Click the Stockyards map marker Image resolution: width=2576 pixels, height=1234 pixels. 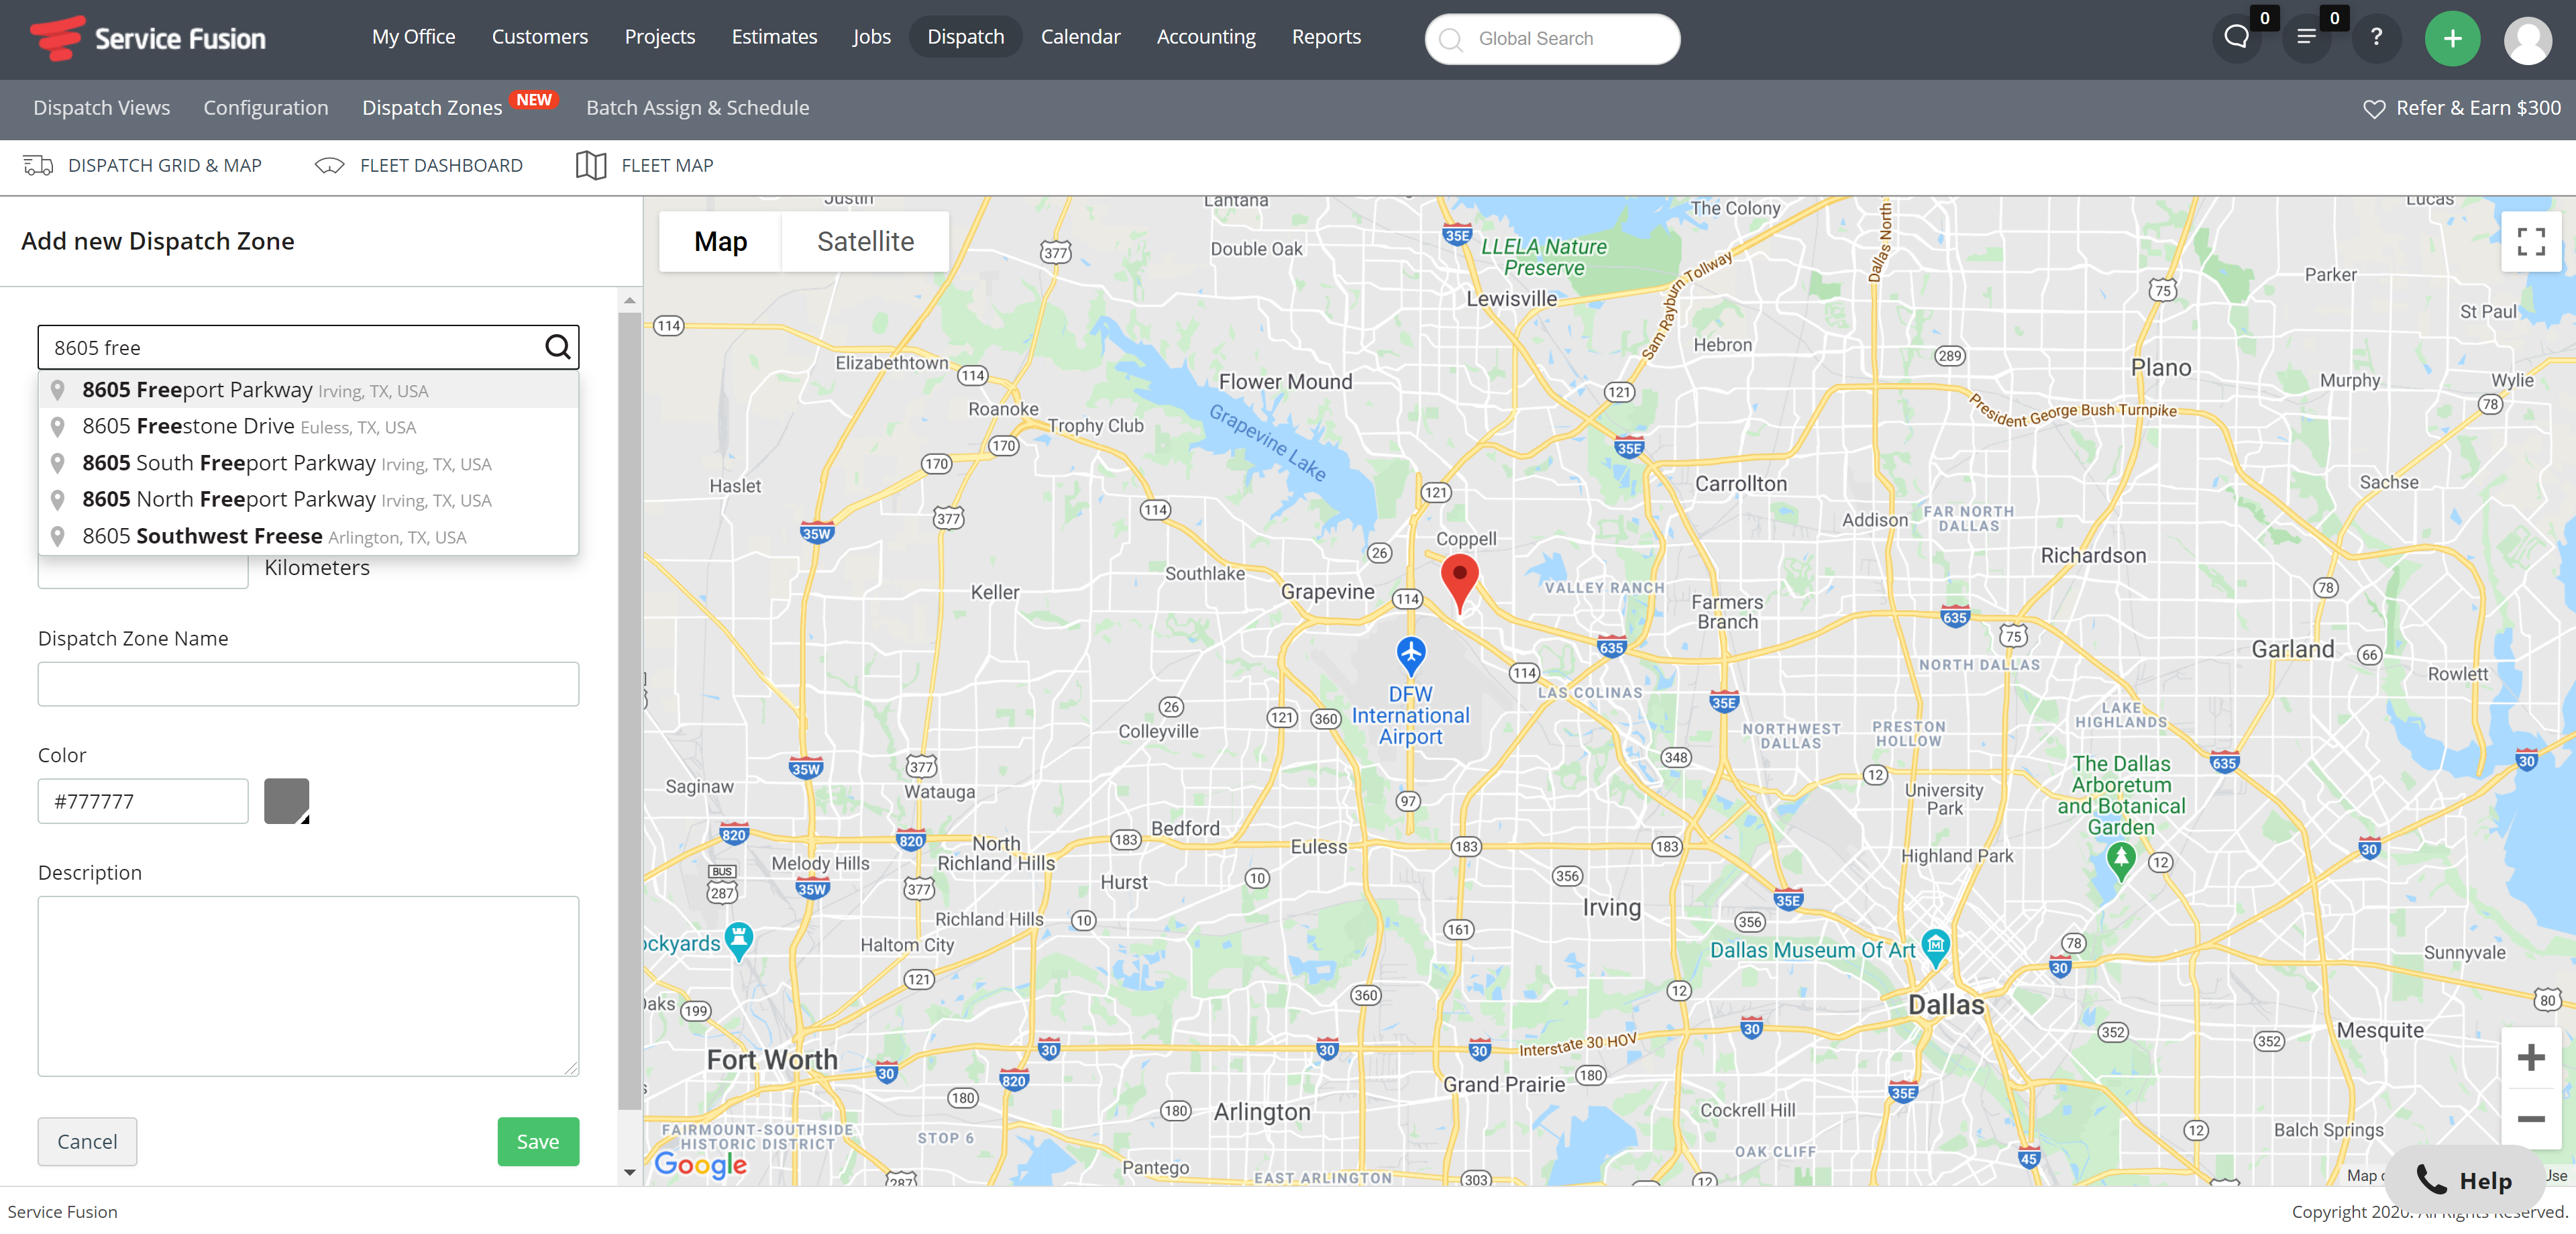point(738,941)
